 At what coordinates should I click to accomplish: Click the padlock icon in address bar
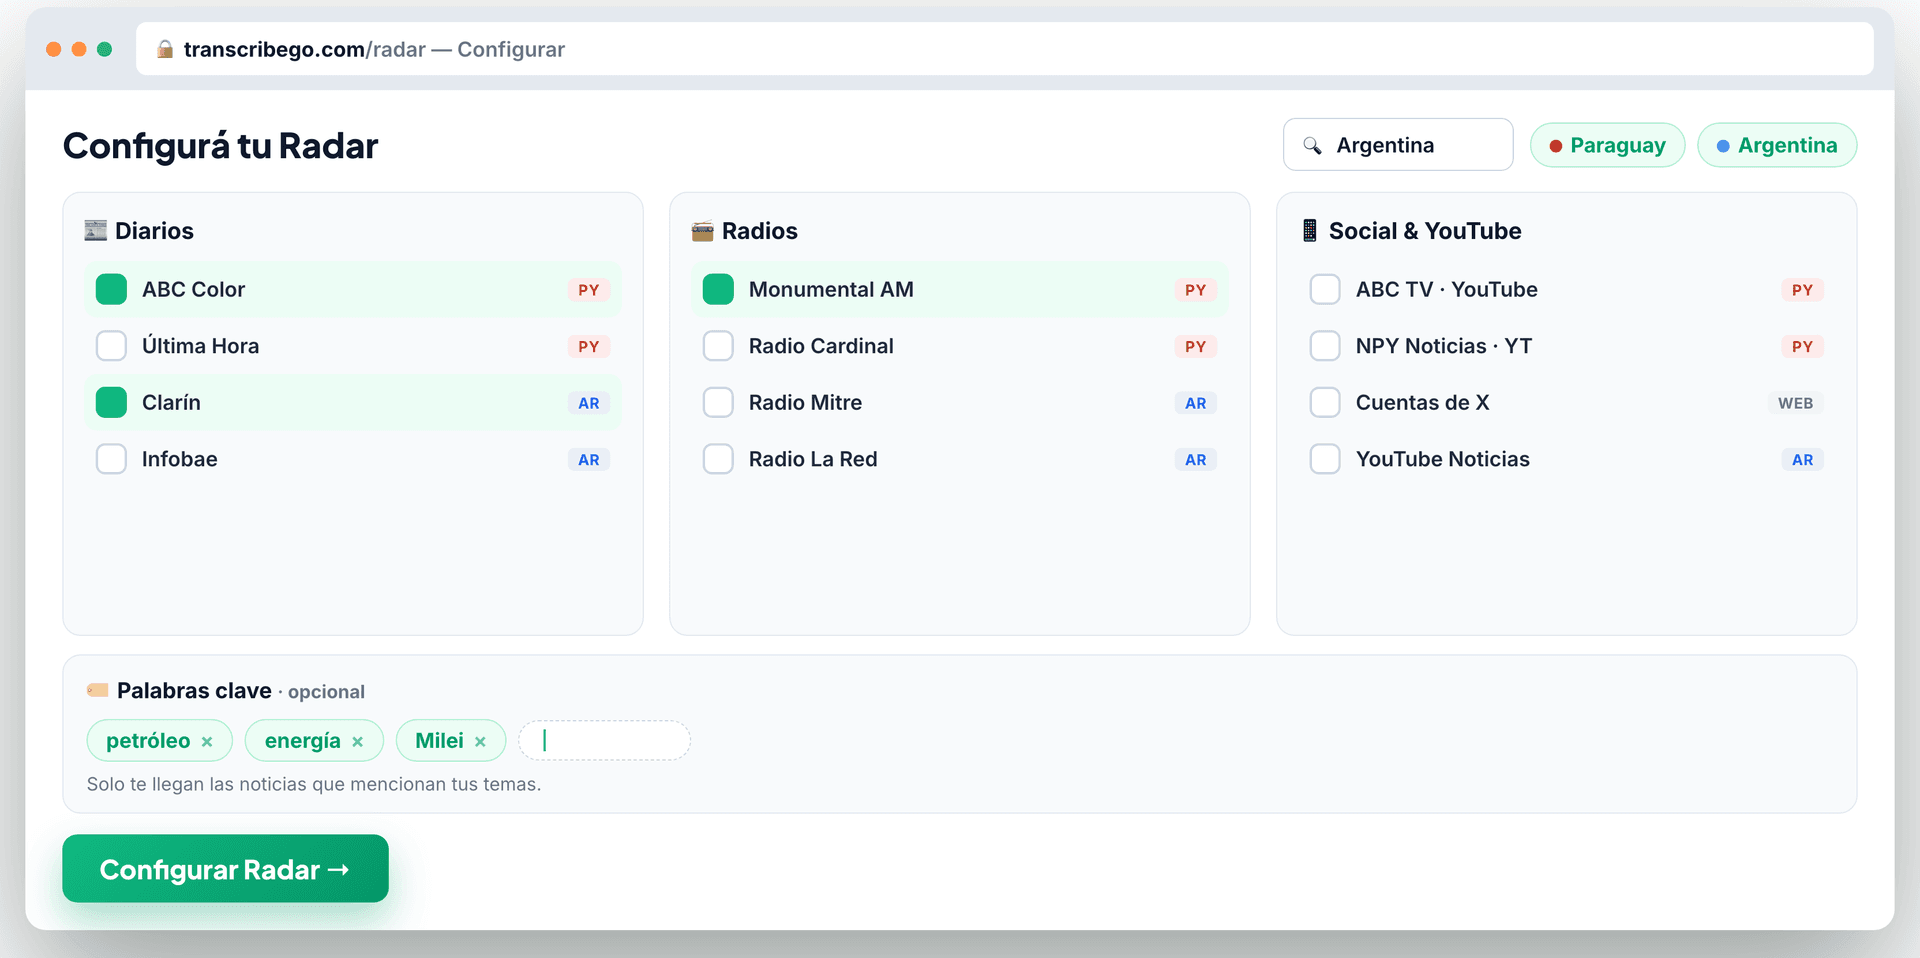coord(165,49)
